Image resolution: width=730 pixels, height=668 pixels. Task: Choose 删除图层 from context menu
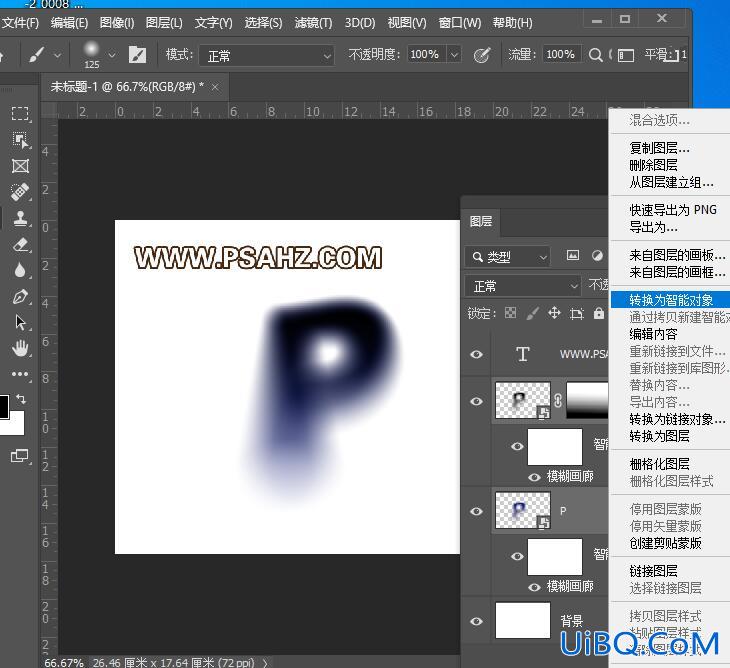653,165
